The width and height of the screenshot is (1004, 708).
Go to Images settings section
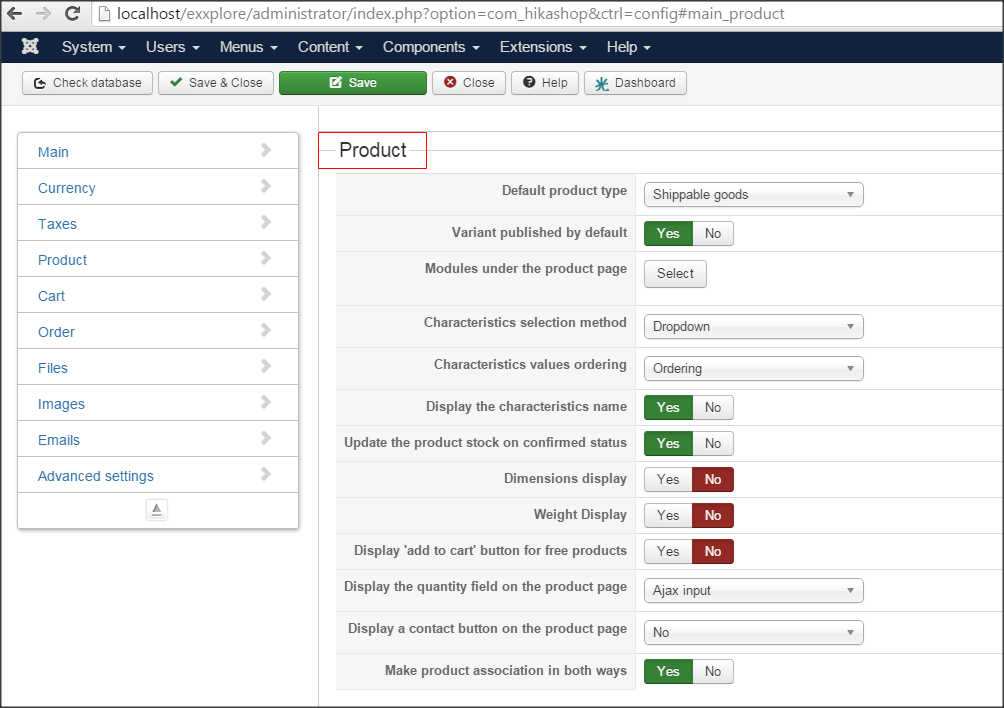pyautogui.click(x=158, y=403)
